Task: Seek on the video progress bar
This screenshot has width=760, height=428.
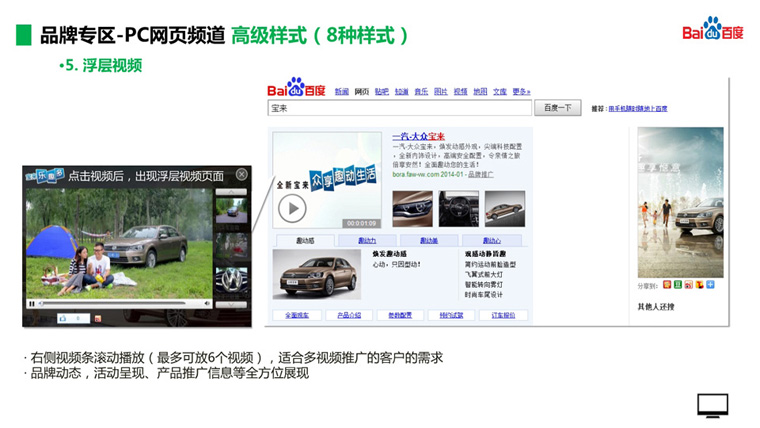Action: pos(112,303)
